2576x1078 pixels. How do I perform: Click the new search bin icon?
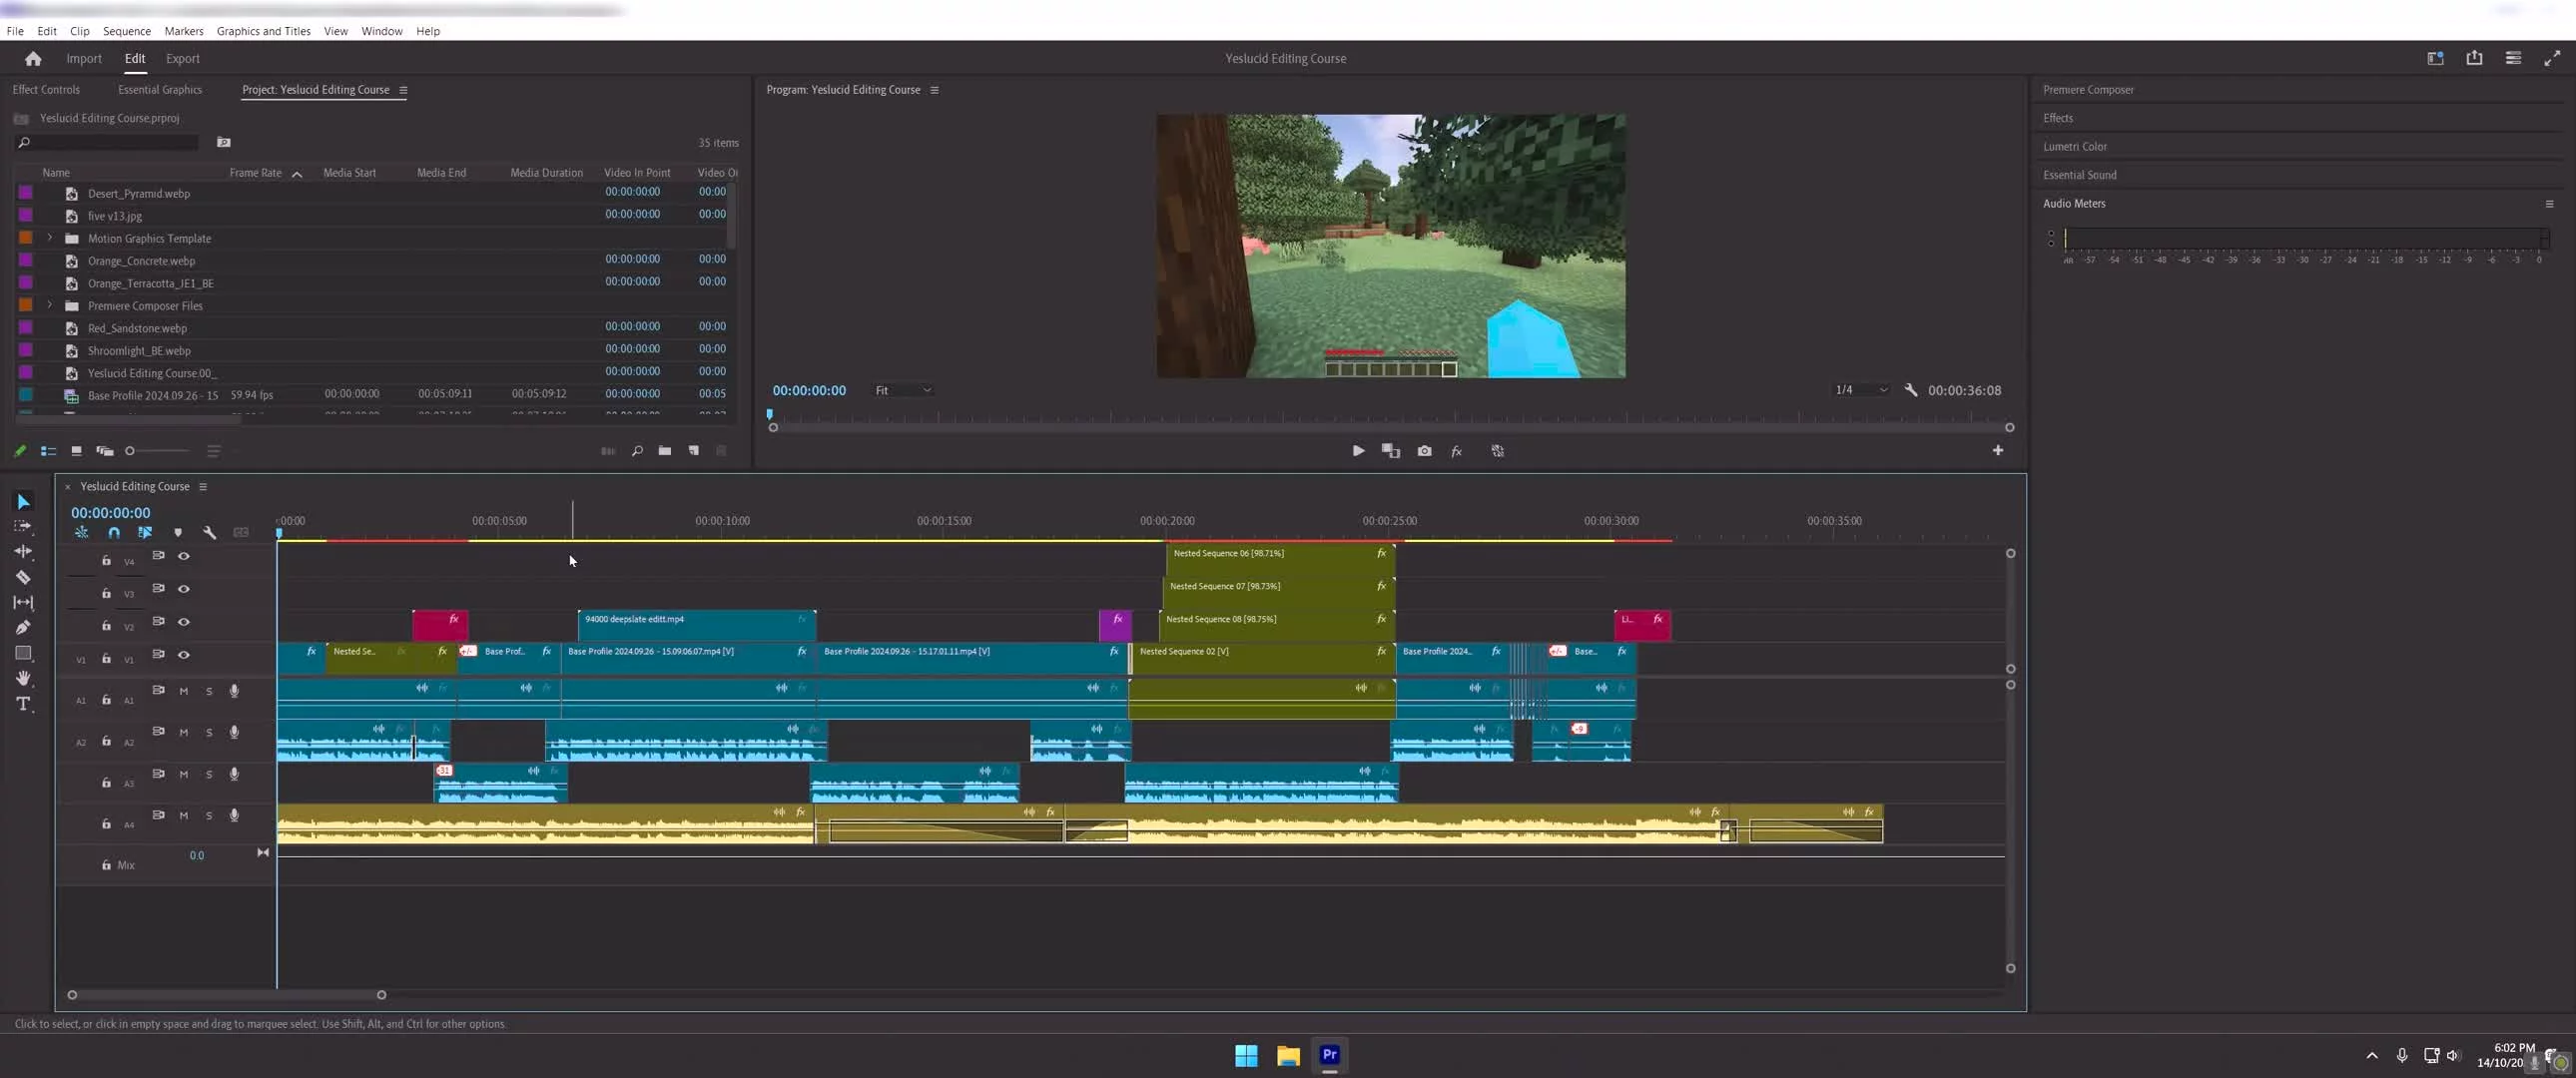tap(224, 142)
